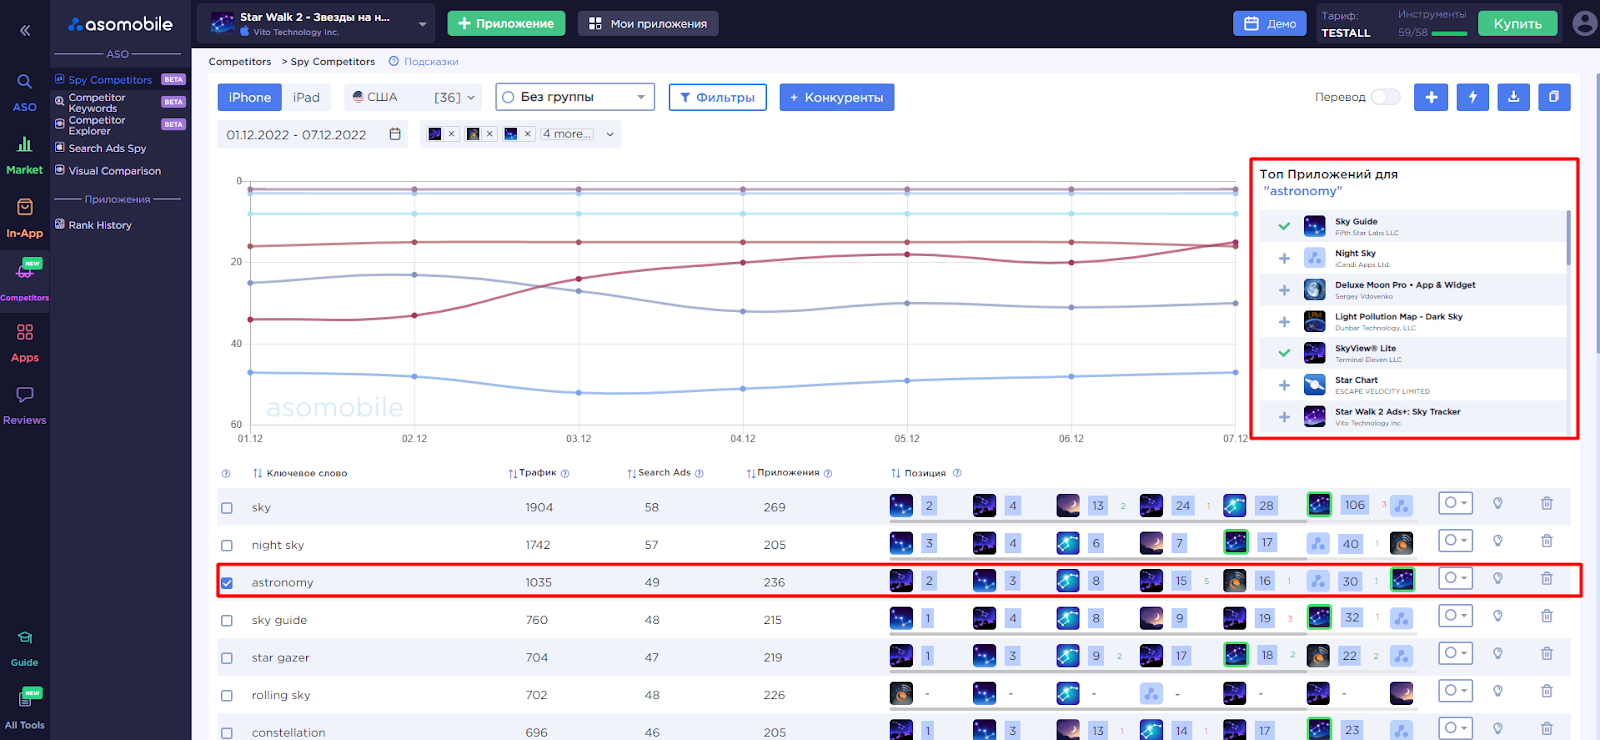Open the ASO section in sidebar
The width and height of the screenshot is (1600, 740).
click(25, 92)
